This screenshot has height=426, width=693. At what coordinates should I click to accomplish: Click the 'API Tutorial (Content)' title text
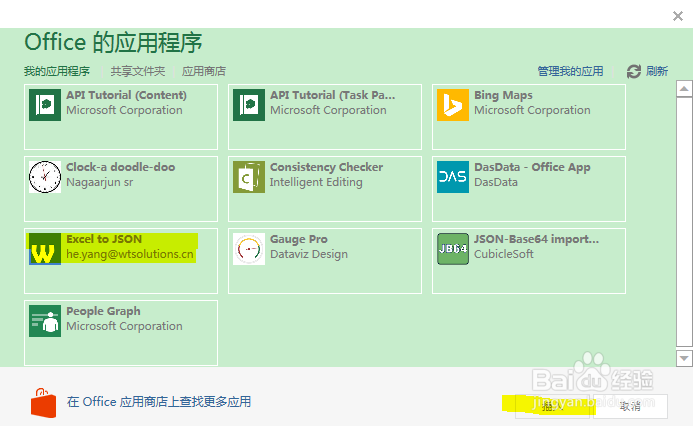(126, 95)
